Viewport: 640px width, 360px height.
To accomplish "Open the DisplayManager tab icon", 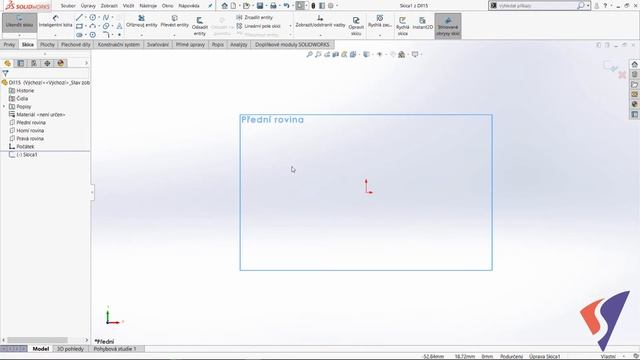I will tap(61, 63).
